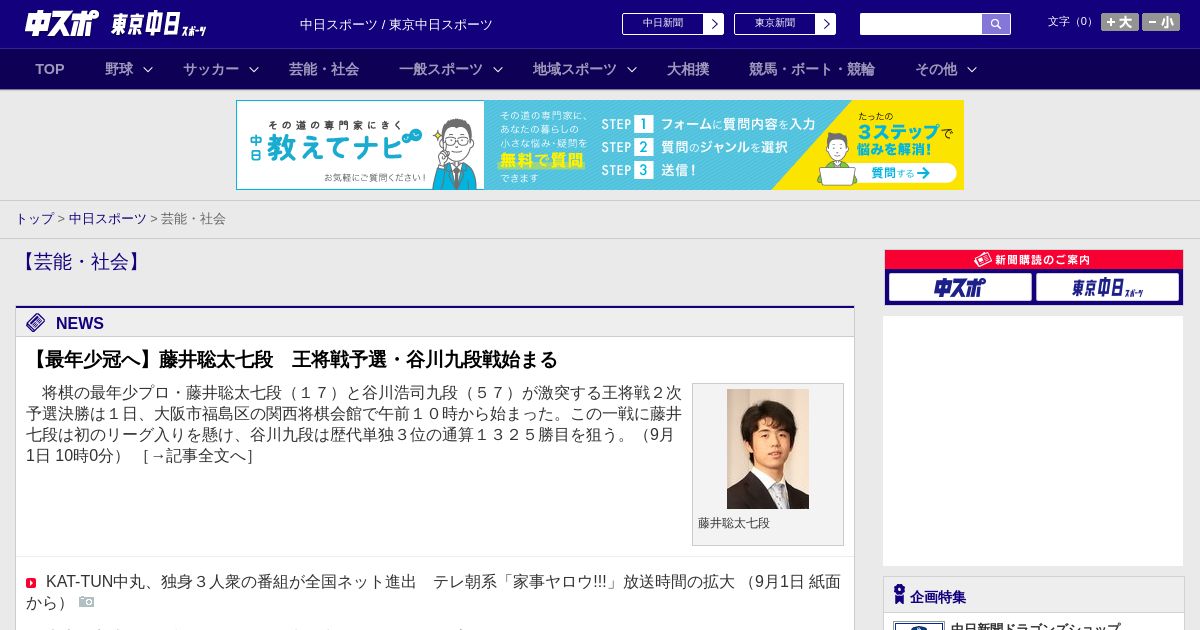Viewport: 1200px width, 630px height.
Task: Click the 【芸能・社会】 page heading
Action: (x=82, y=262)
